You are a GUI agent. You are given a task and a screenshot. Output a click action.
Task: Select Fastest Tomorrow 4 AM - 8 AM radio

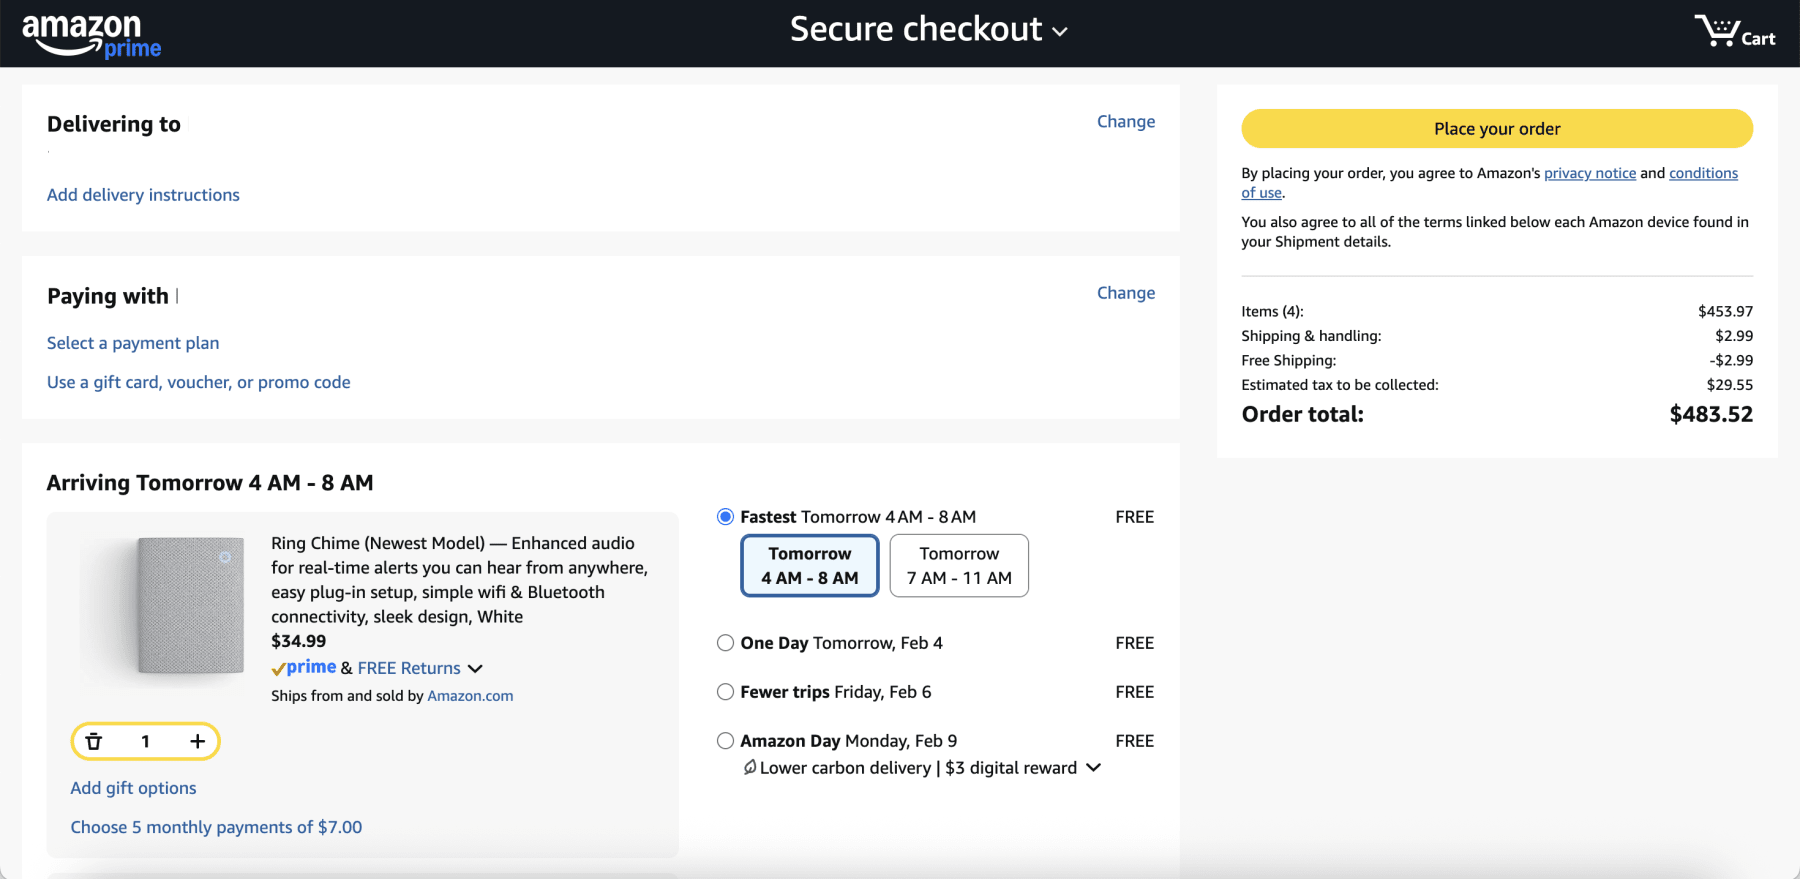tap(725, 517)
